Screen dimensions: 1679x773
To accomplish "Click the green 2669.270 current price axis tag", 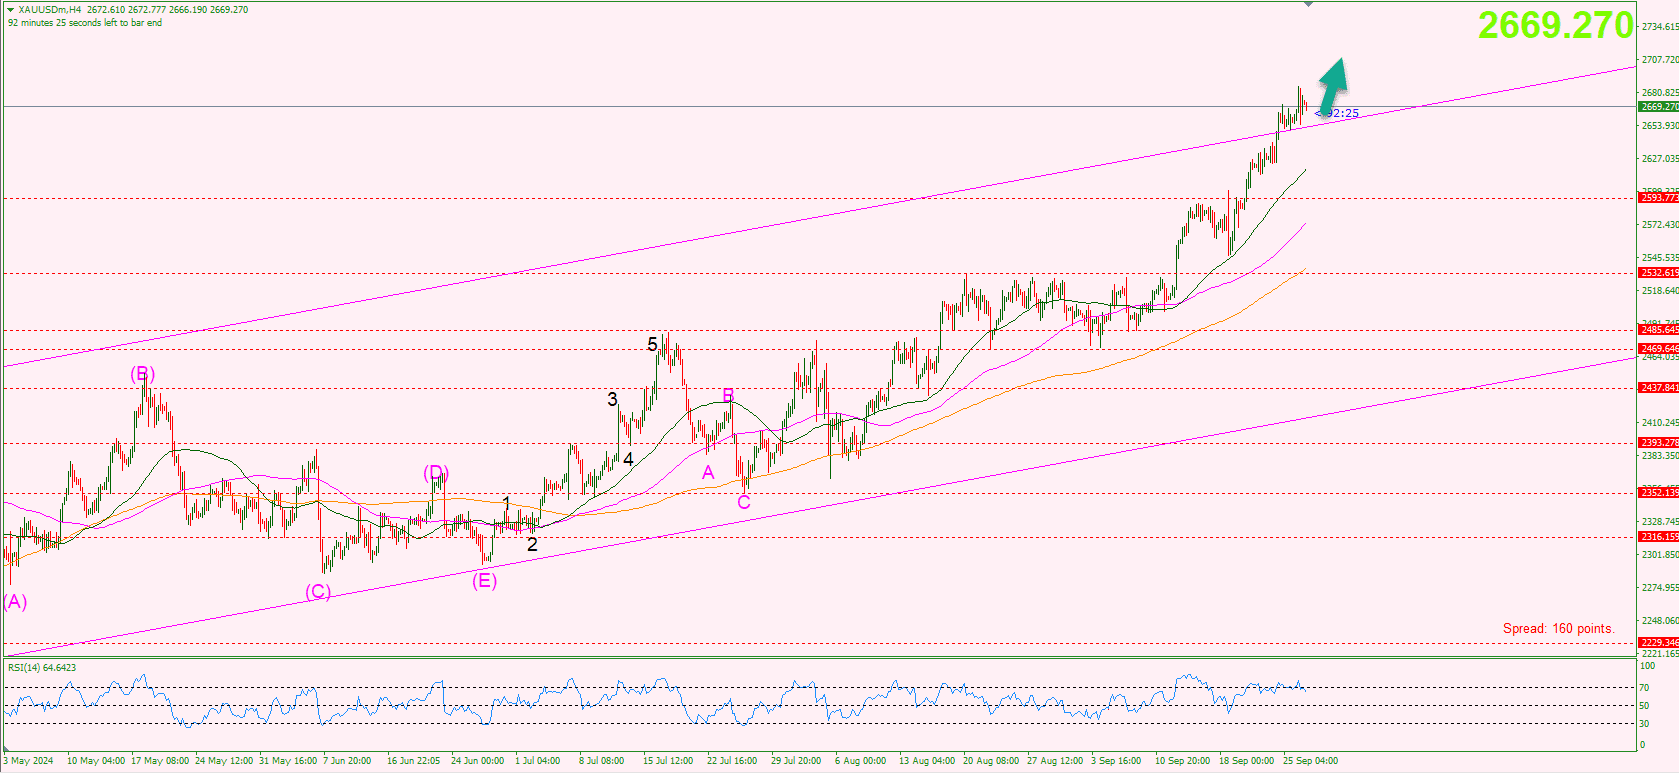I will (x=1659, y=106).
